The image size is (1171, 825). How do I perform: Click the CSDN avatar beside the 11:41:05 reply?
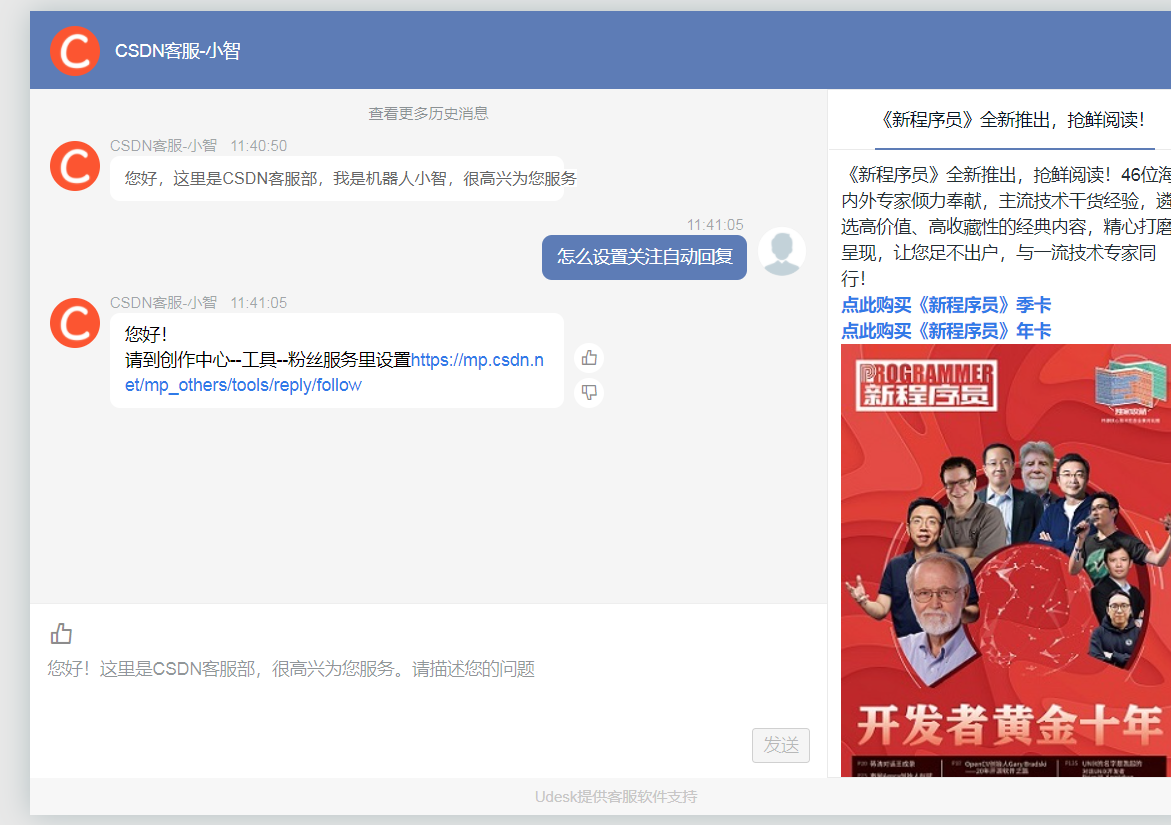coord(74,323)
